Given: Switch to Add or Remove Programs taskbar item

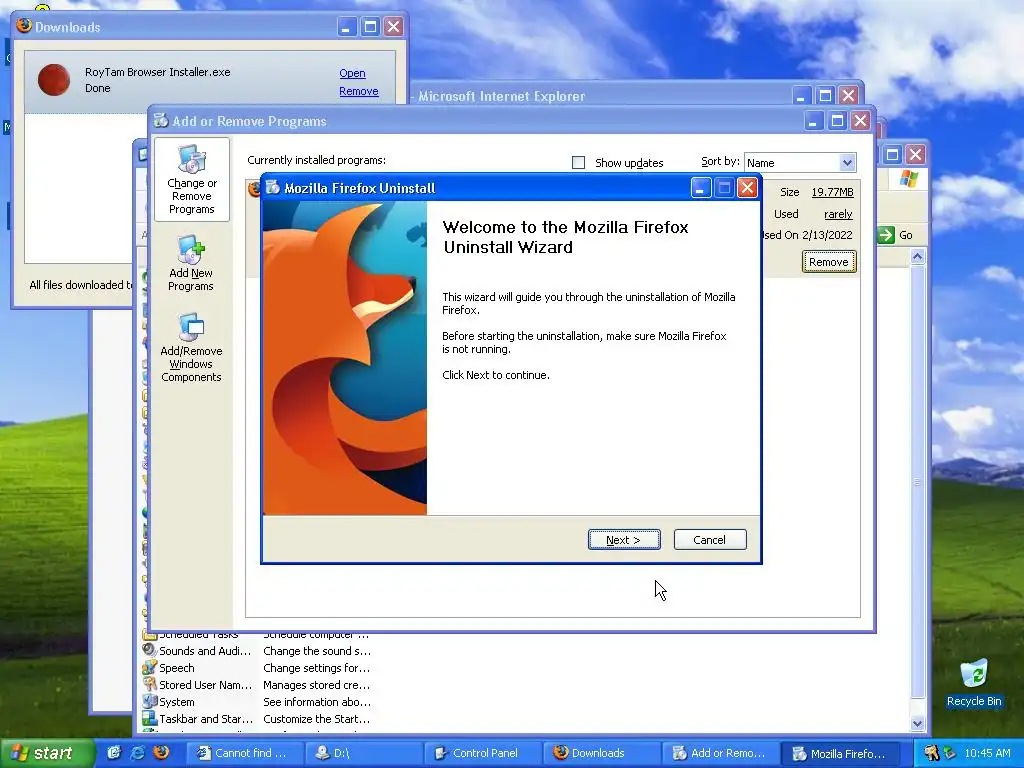Looking at the screenshot, I should (x=720, y=753).
